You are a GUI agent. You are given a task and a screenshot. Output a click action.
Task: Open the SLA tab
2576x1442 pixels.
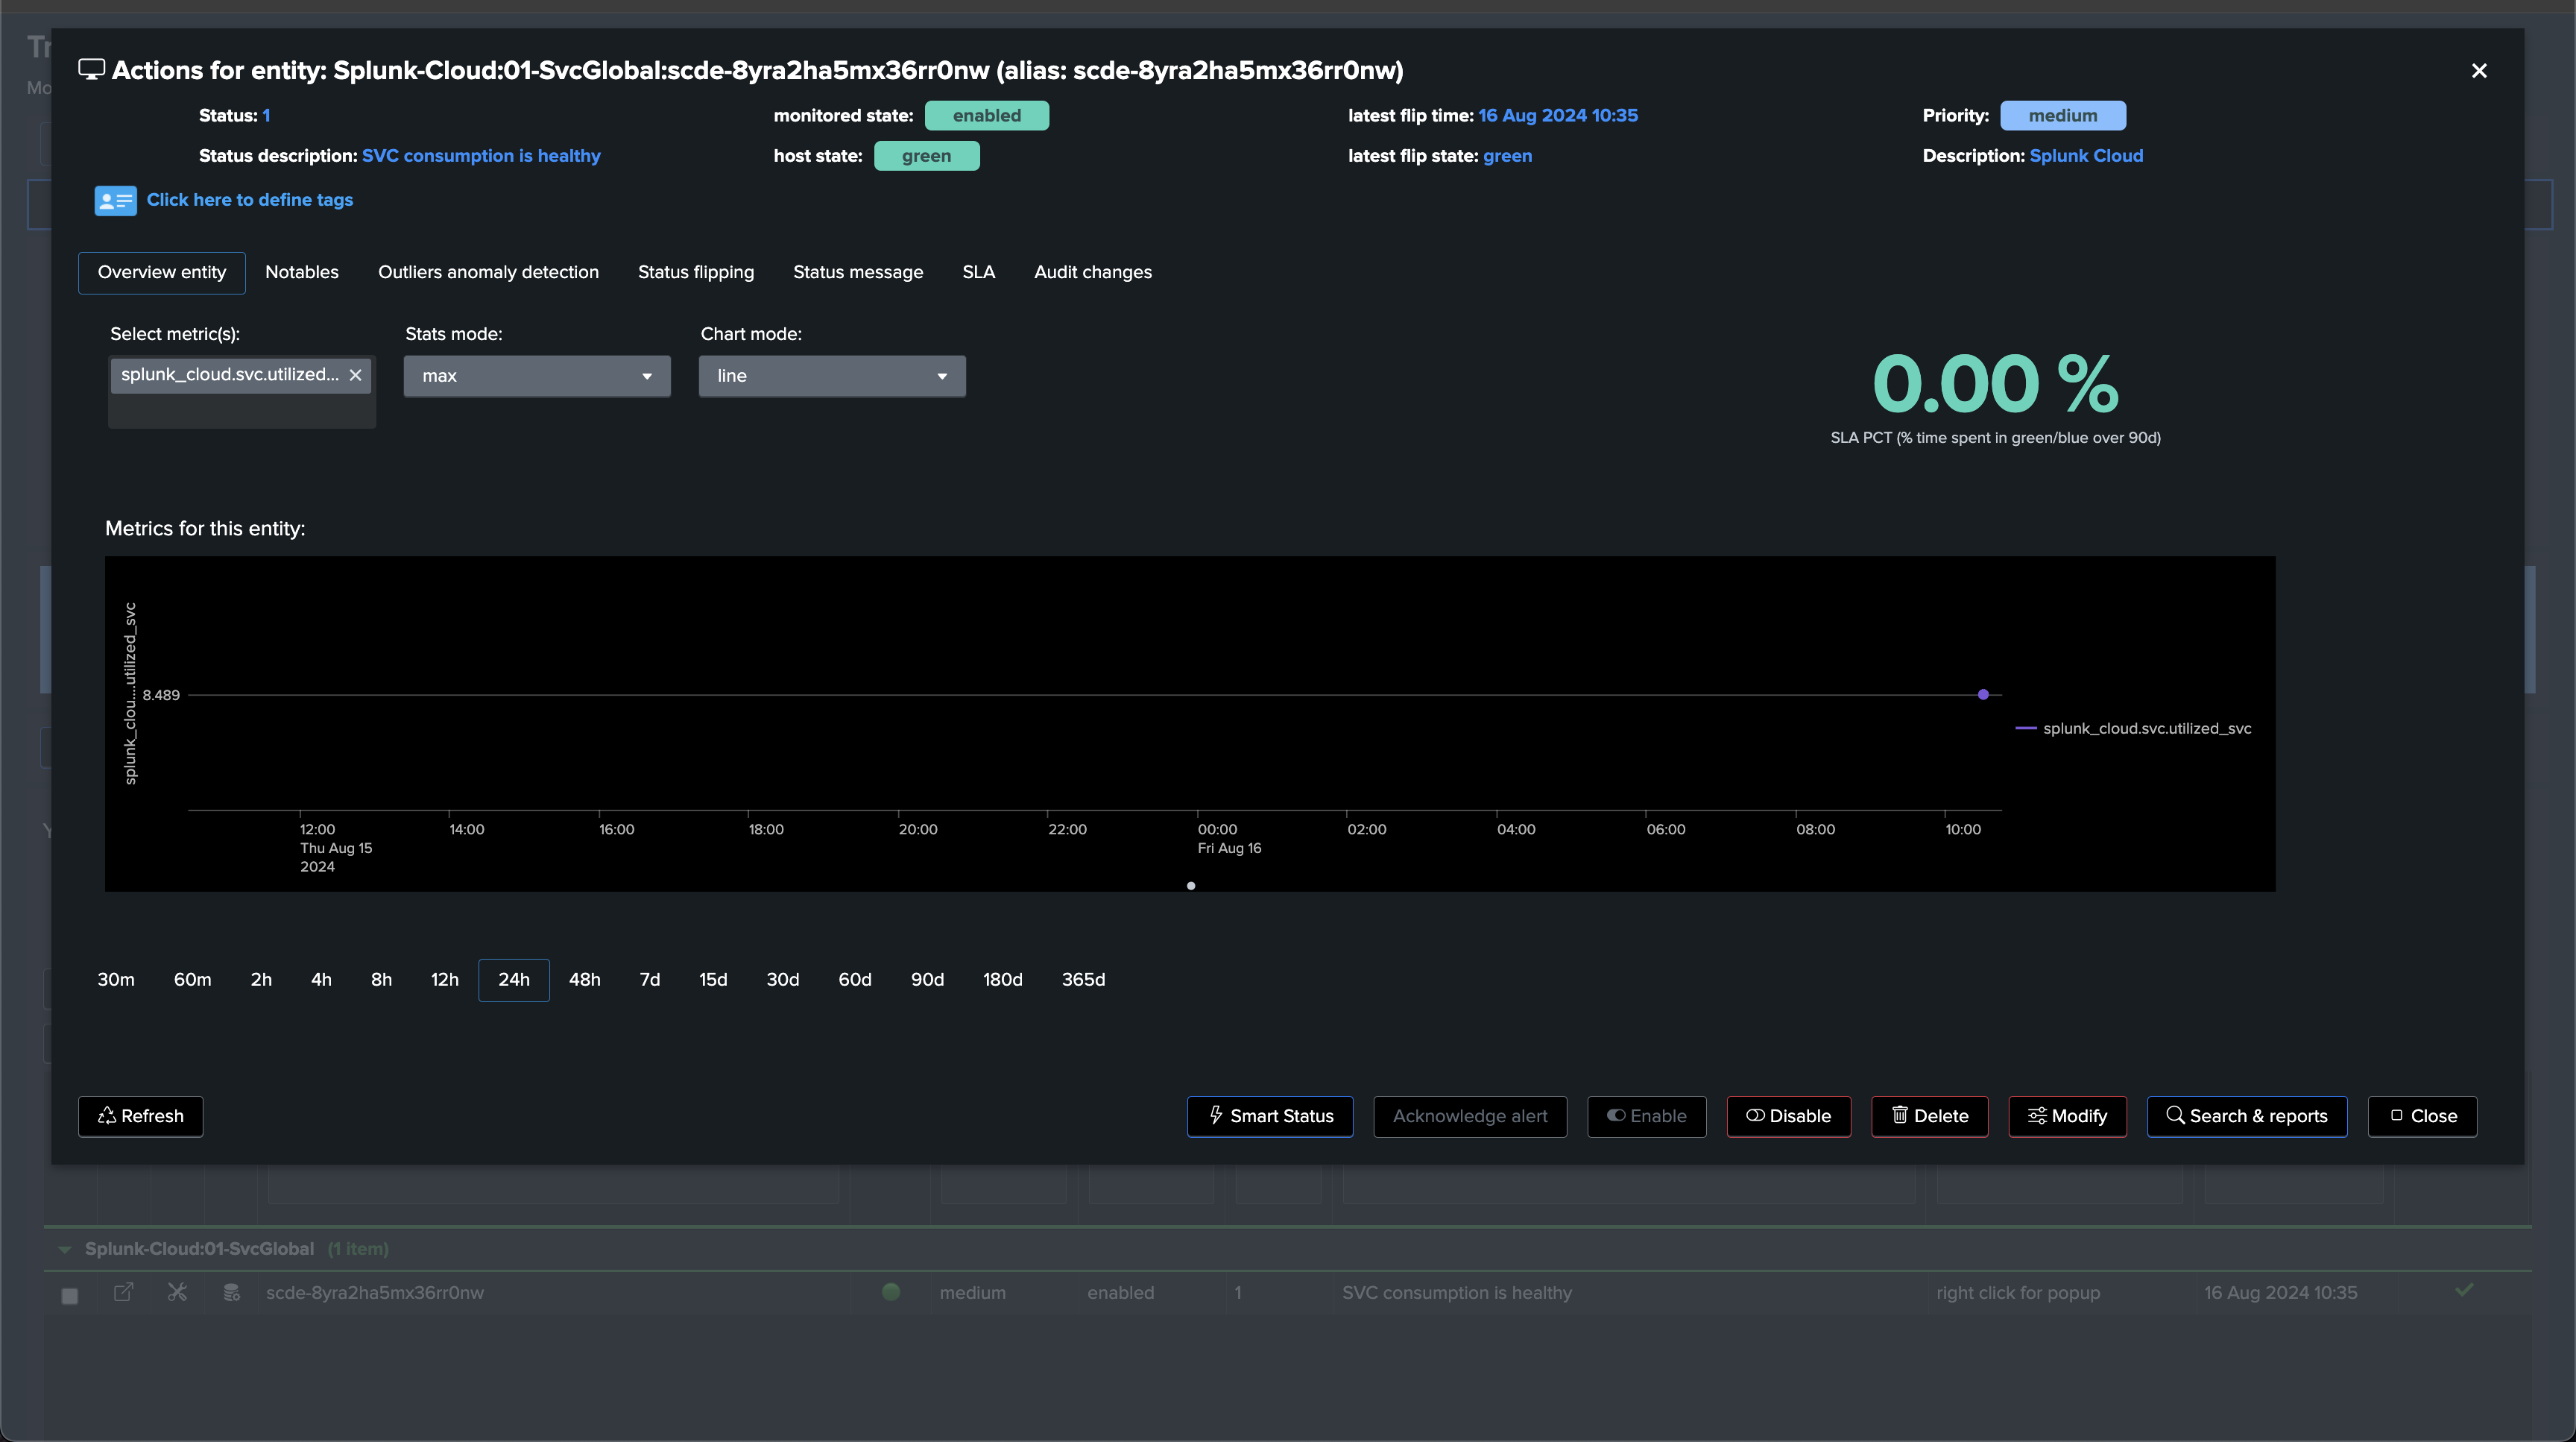979,273
